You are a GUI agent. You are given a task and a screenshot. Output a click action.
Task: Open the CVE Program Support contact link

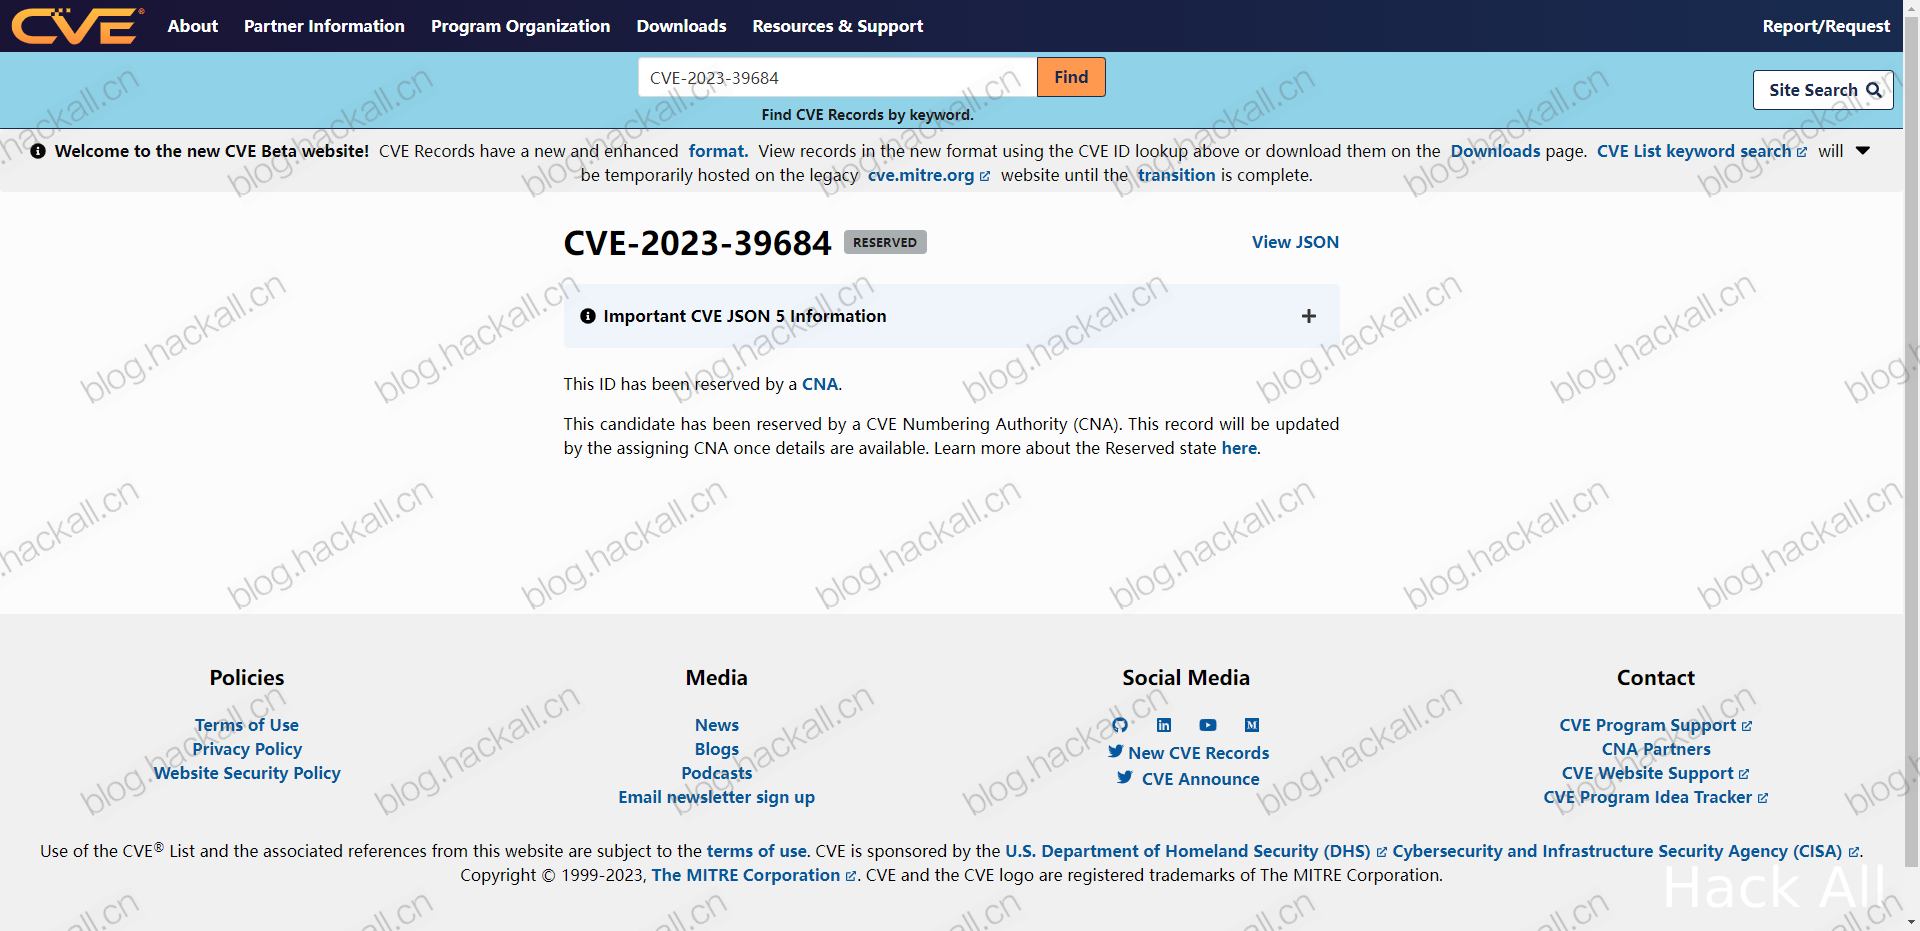pos(1655,725)
